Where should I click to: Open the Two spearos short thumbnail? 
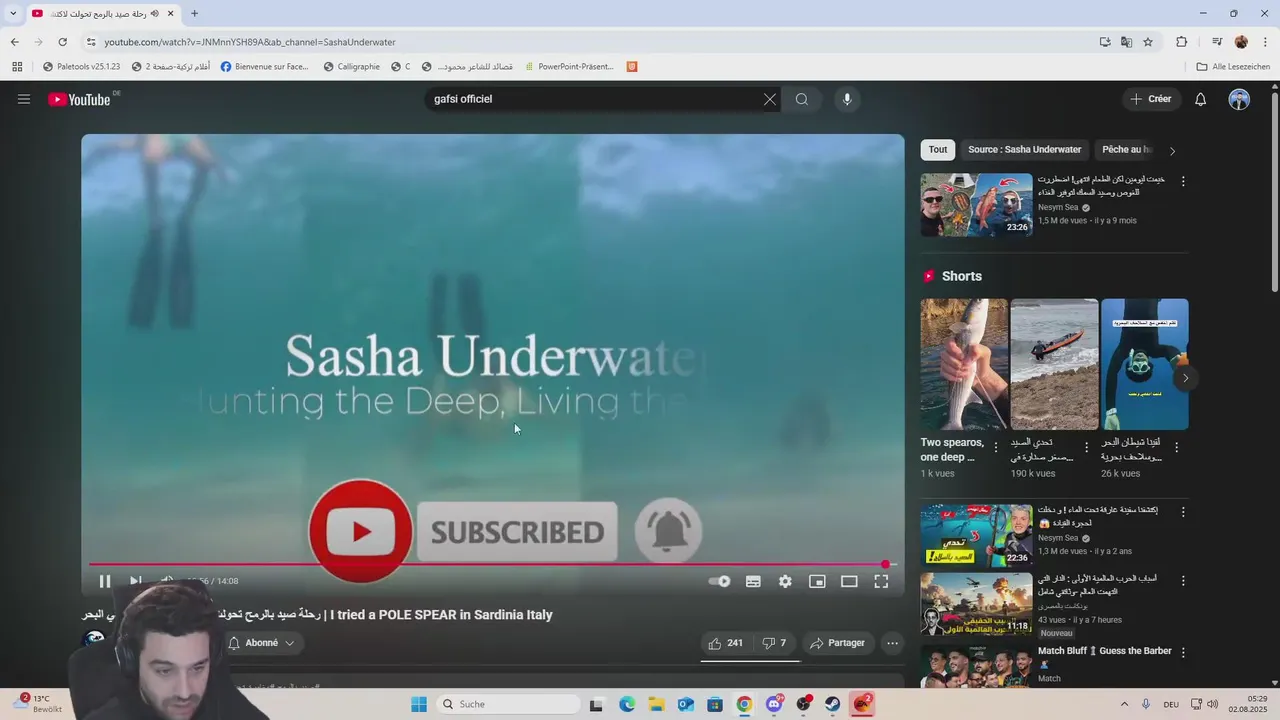pyautogui.click(x=964, y=364)
